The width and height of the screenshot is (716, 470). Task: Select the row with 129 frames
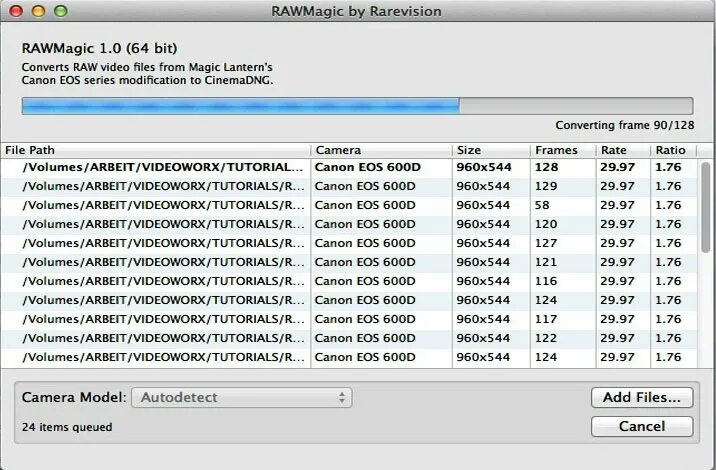(349, 186)
